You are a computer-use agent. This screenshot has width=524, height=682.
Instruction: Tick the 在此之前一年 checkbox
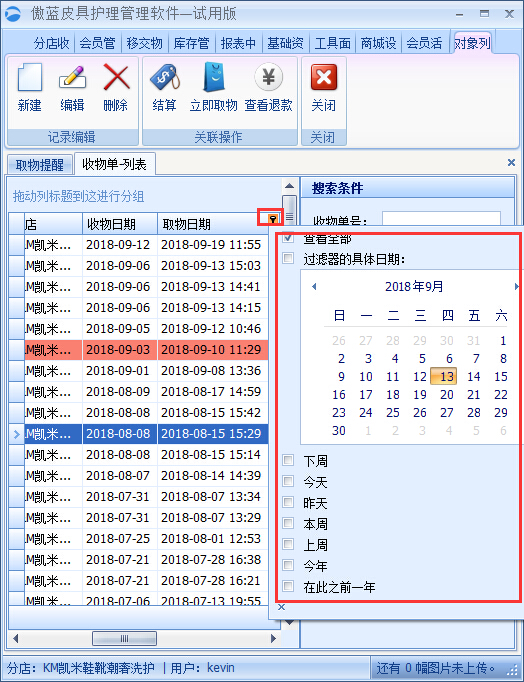(288, 586)
